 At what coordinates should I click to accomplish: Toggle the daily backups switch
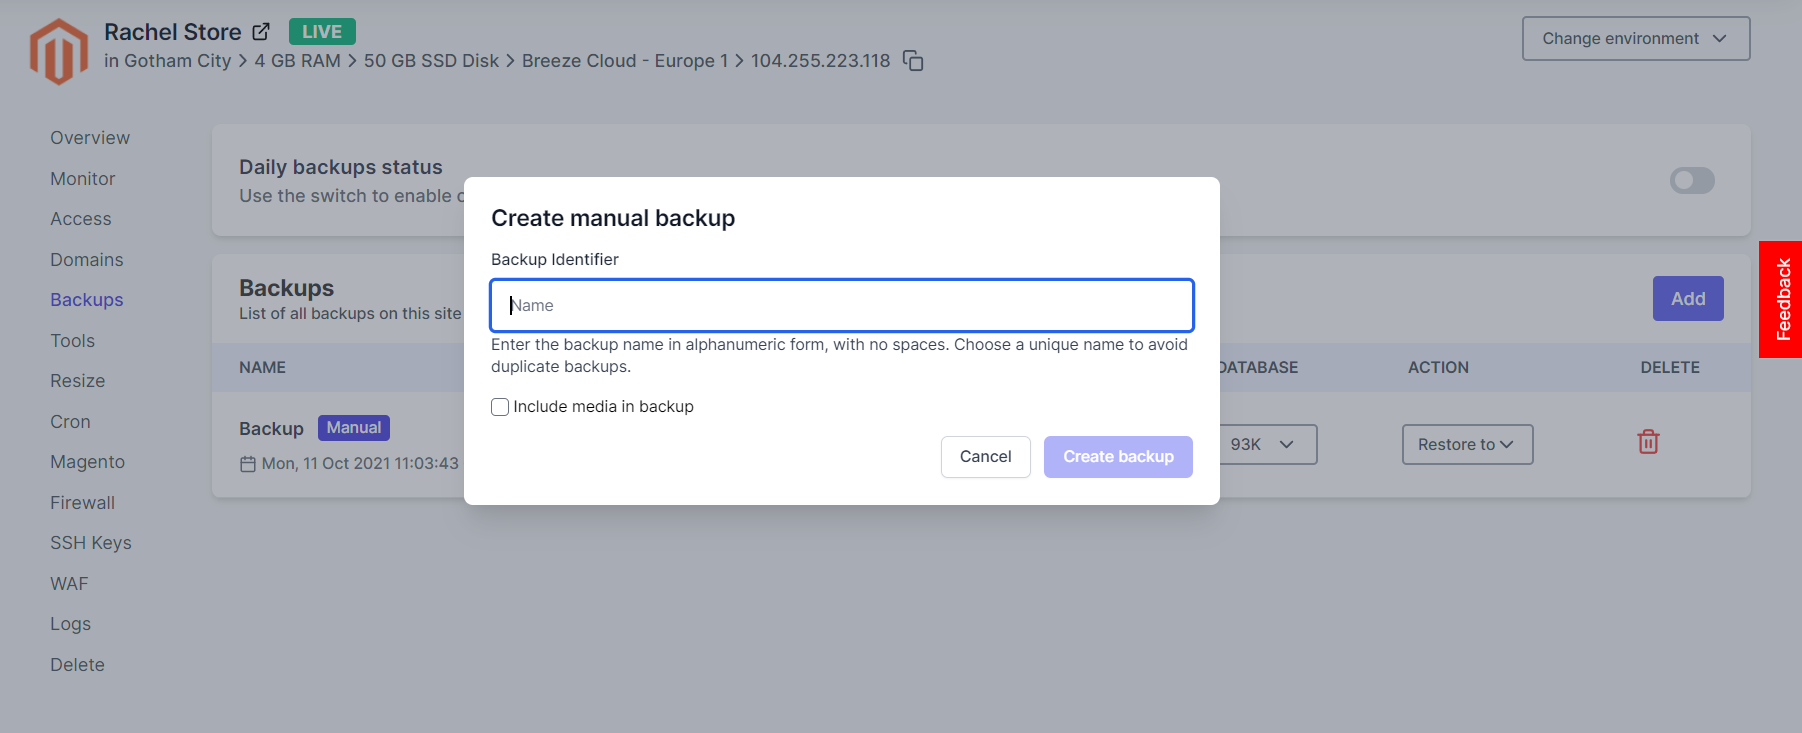coord(1692,180)
